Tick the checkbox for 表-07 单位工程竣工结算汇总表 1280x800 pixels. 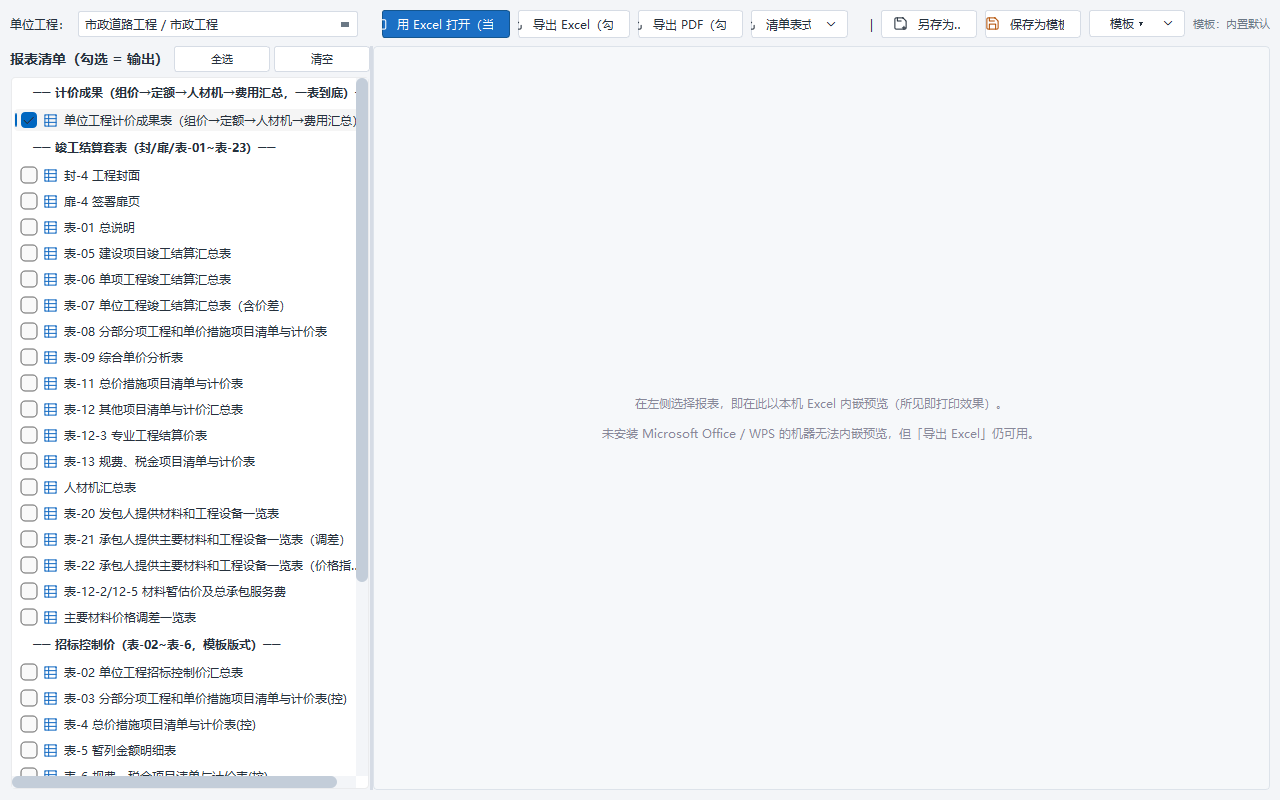click(29, 305)
